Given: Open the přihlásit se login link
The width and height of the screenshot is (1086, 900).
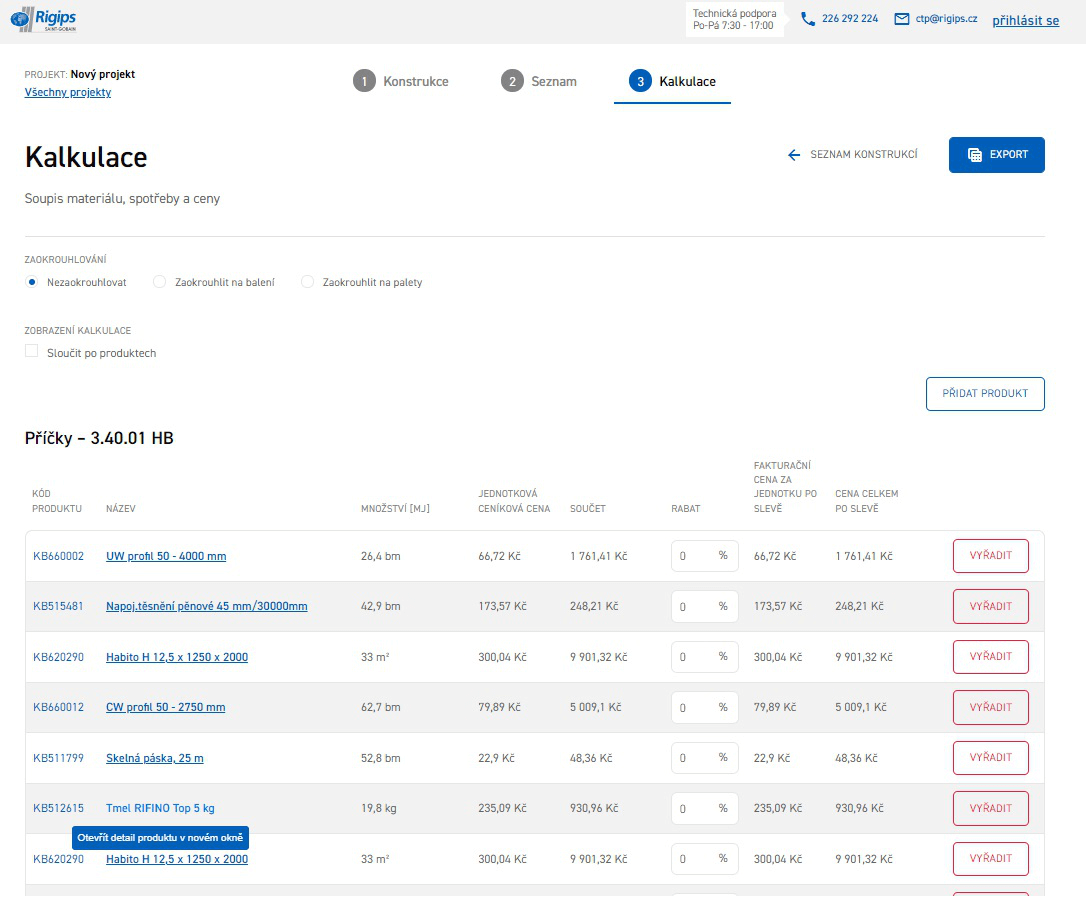Looking at the screenshot, I should tap(1025, 20).
